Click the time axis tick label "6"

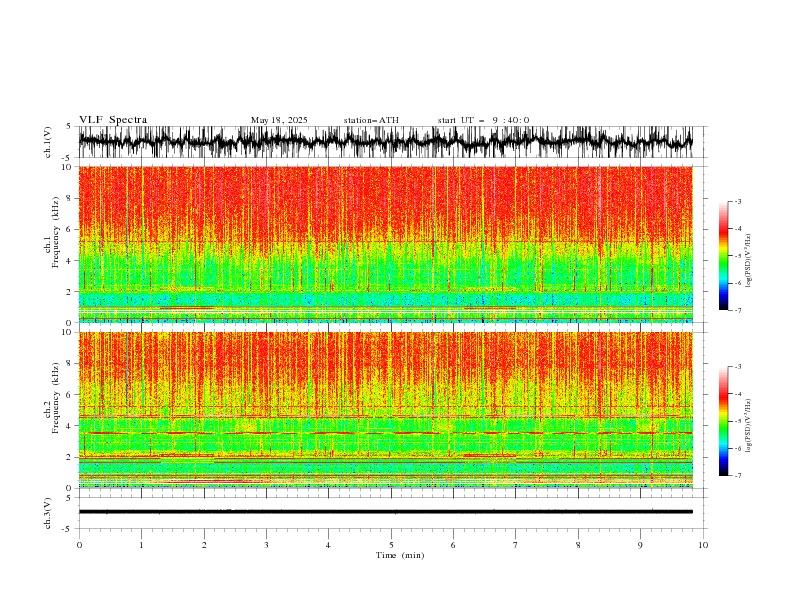[x=453, y=545]
